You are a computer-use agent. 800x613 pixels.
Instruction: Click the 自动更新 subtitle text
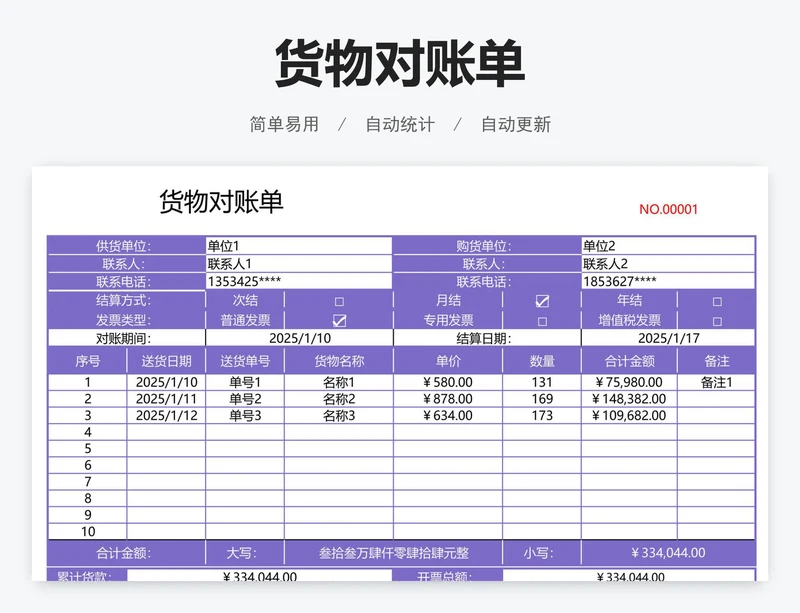click(x=516, y=125)
